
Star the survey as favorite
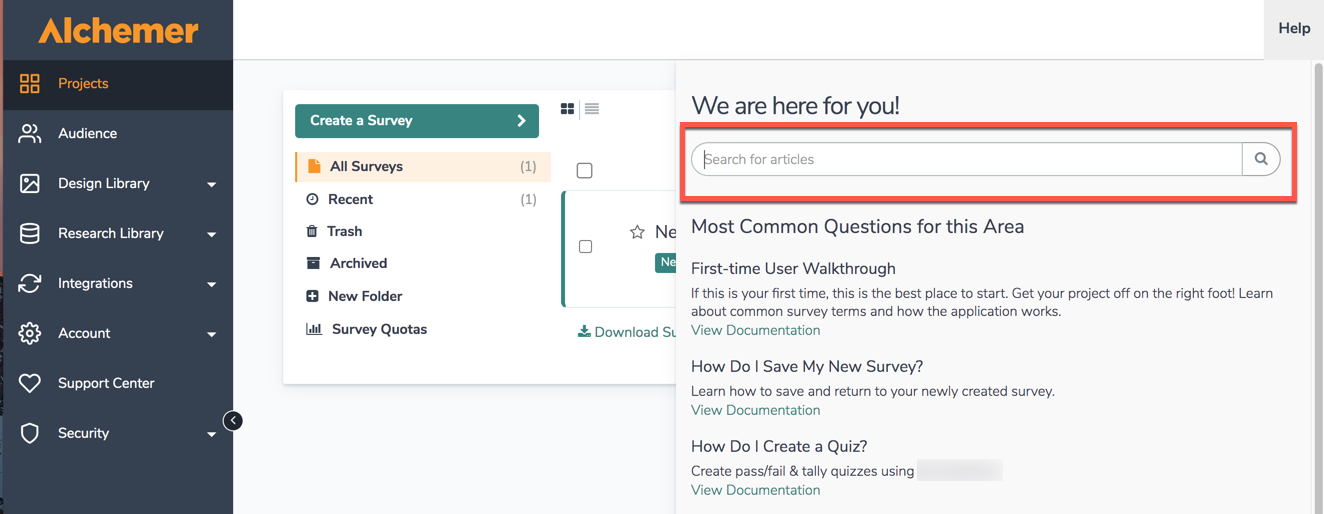637,232
